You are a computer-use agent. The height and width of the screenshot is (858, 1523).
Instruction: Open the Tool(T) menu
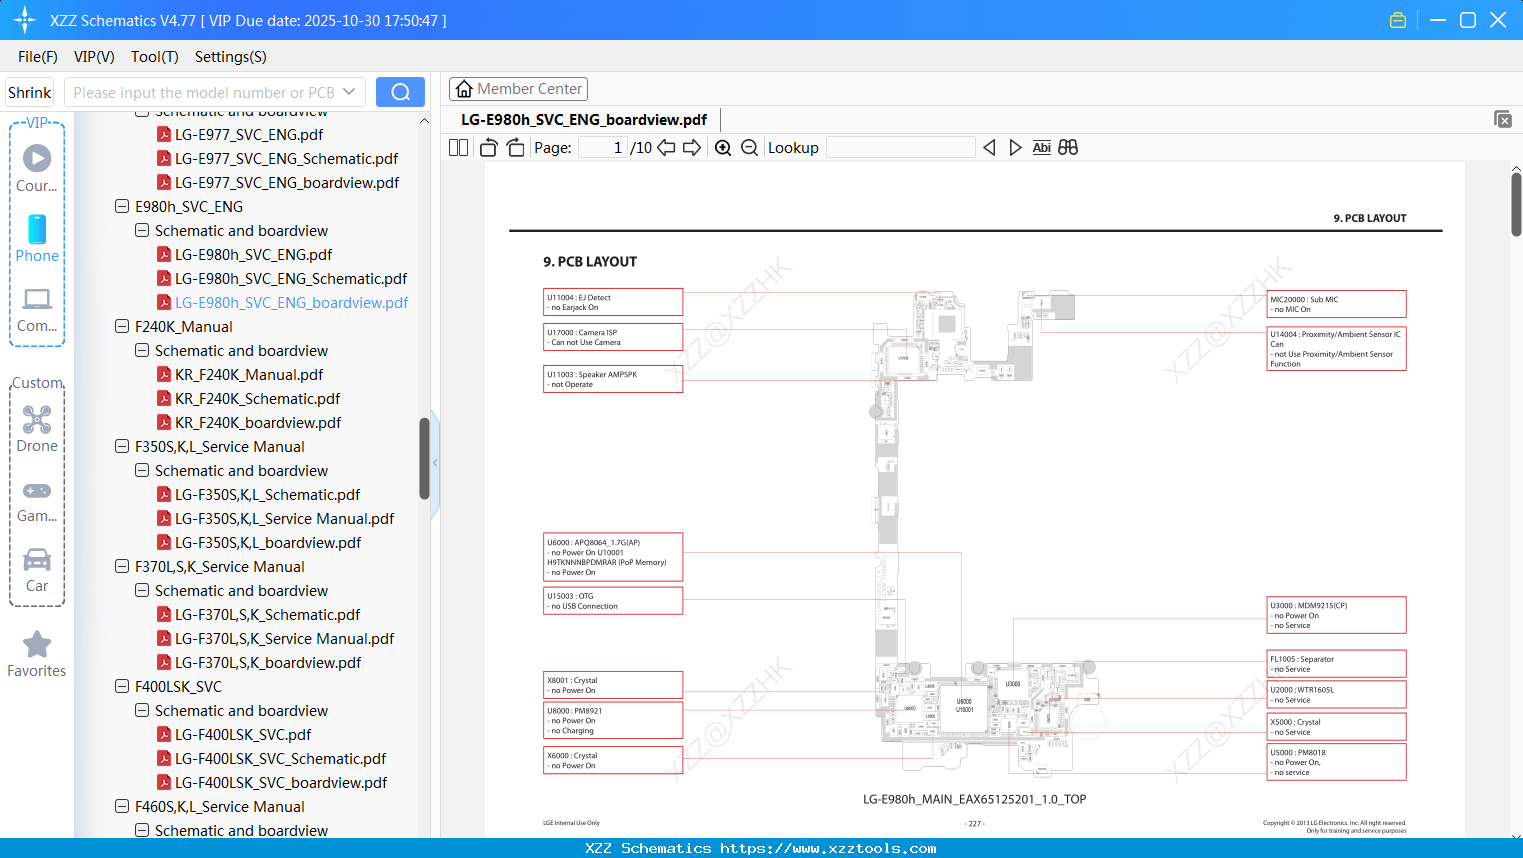click(155, 57)
